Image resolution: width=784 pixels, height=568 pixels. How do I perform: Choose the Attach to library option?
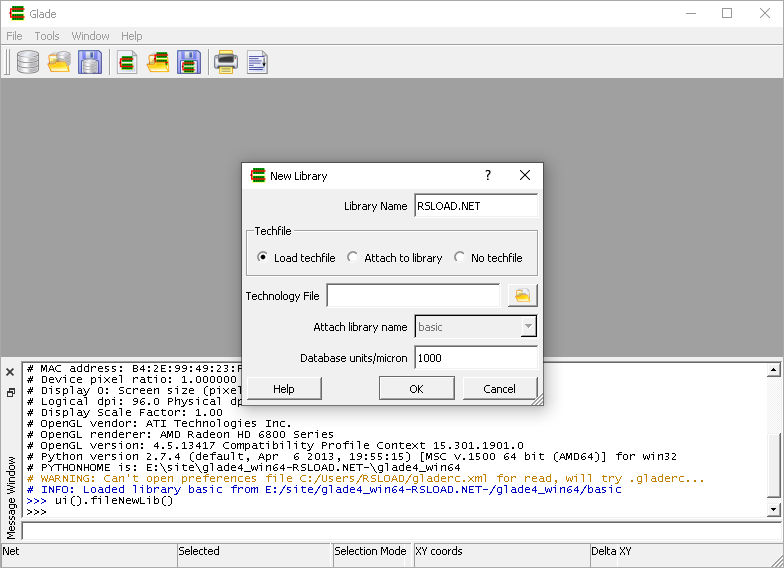[x=353, y=258]
